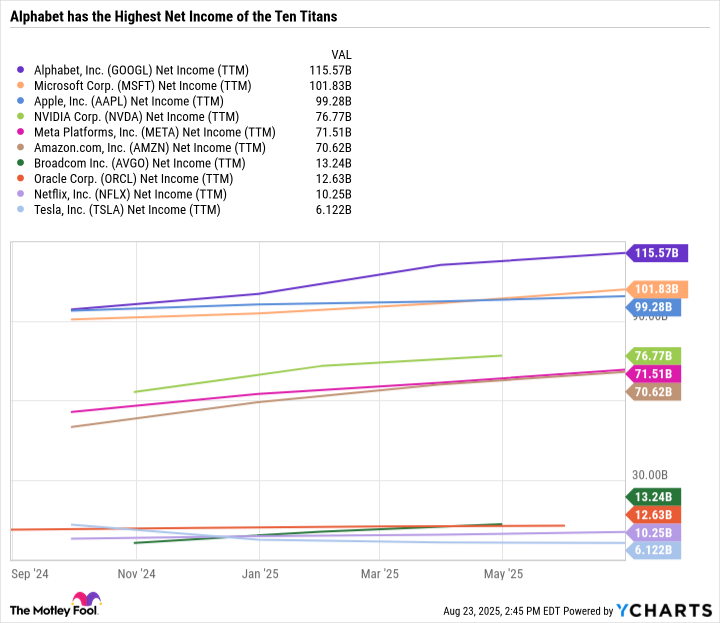Image resolution: width=720 pixels, height=623 pixels.
Task: Click the purple Alphabet legend dot
Action: pyautogui.click(x=22, y=70)
